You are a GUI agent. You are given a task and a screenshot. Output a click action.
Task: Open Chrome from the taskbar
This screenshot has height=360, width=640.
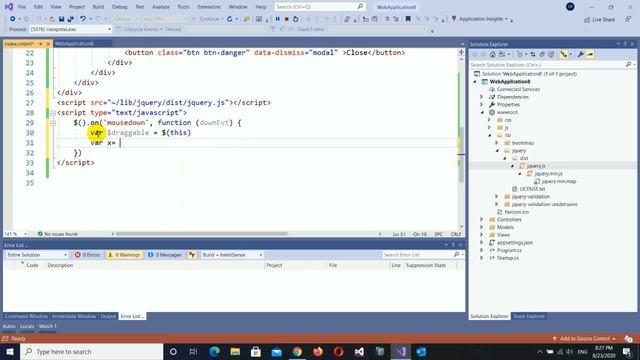(297, 351)
